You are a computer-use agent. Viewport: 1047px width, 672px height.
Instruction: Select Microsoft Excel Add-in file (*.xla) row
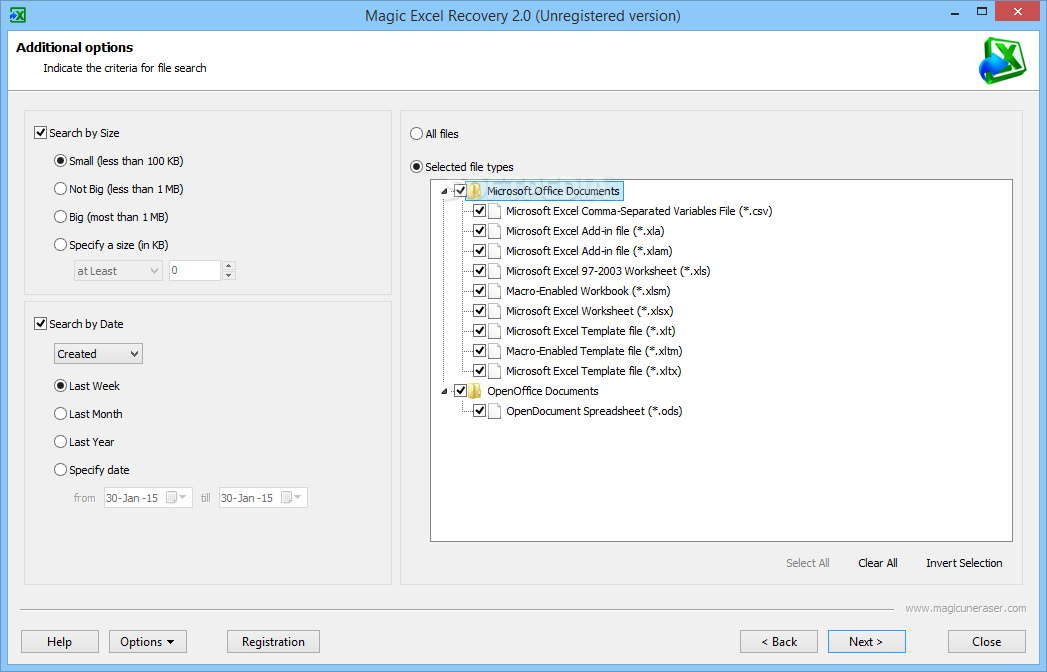click(x=585, y=231)
